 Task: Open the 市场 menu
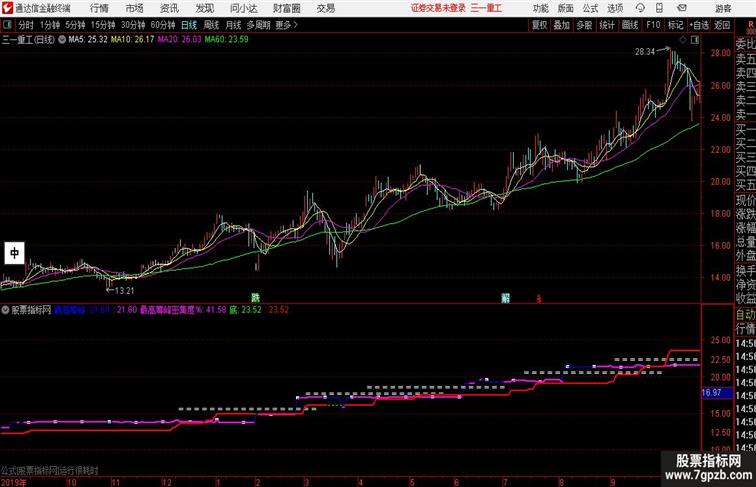[135, 8]
